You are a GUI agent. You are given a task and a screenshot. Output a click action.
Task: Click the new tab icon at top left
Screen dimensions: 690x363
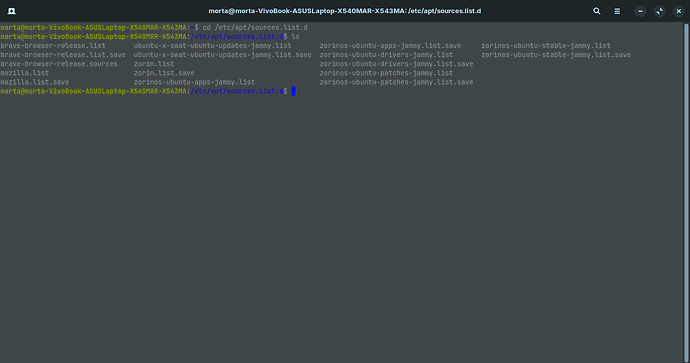[11, 11]
